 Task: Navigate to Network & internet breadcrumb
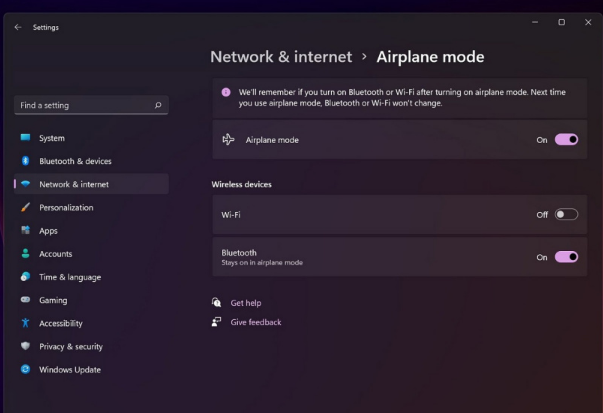(x=281, y=57)
